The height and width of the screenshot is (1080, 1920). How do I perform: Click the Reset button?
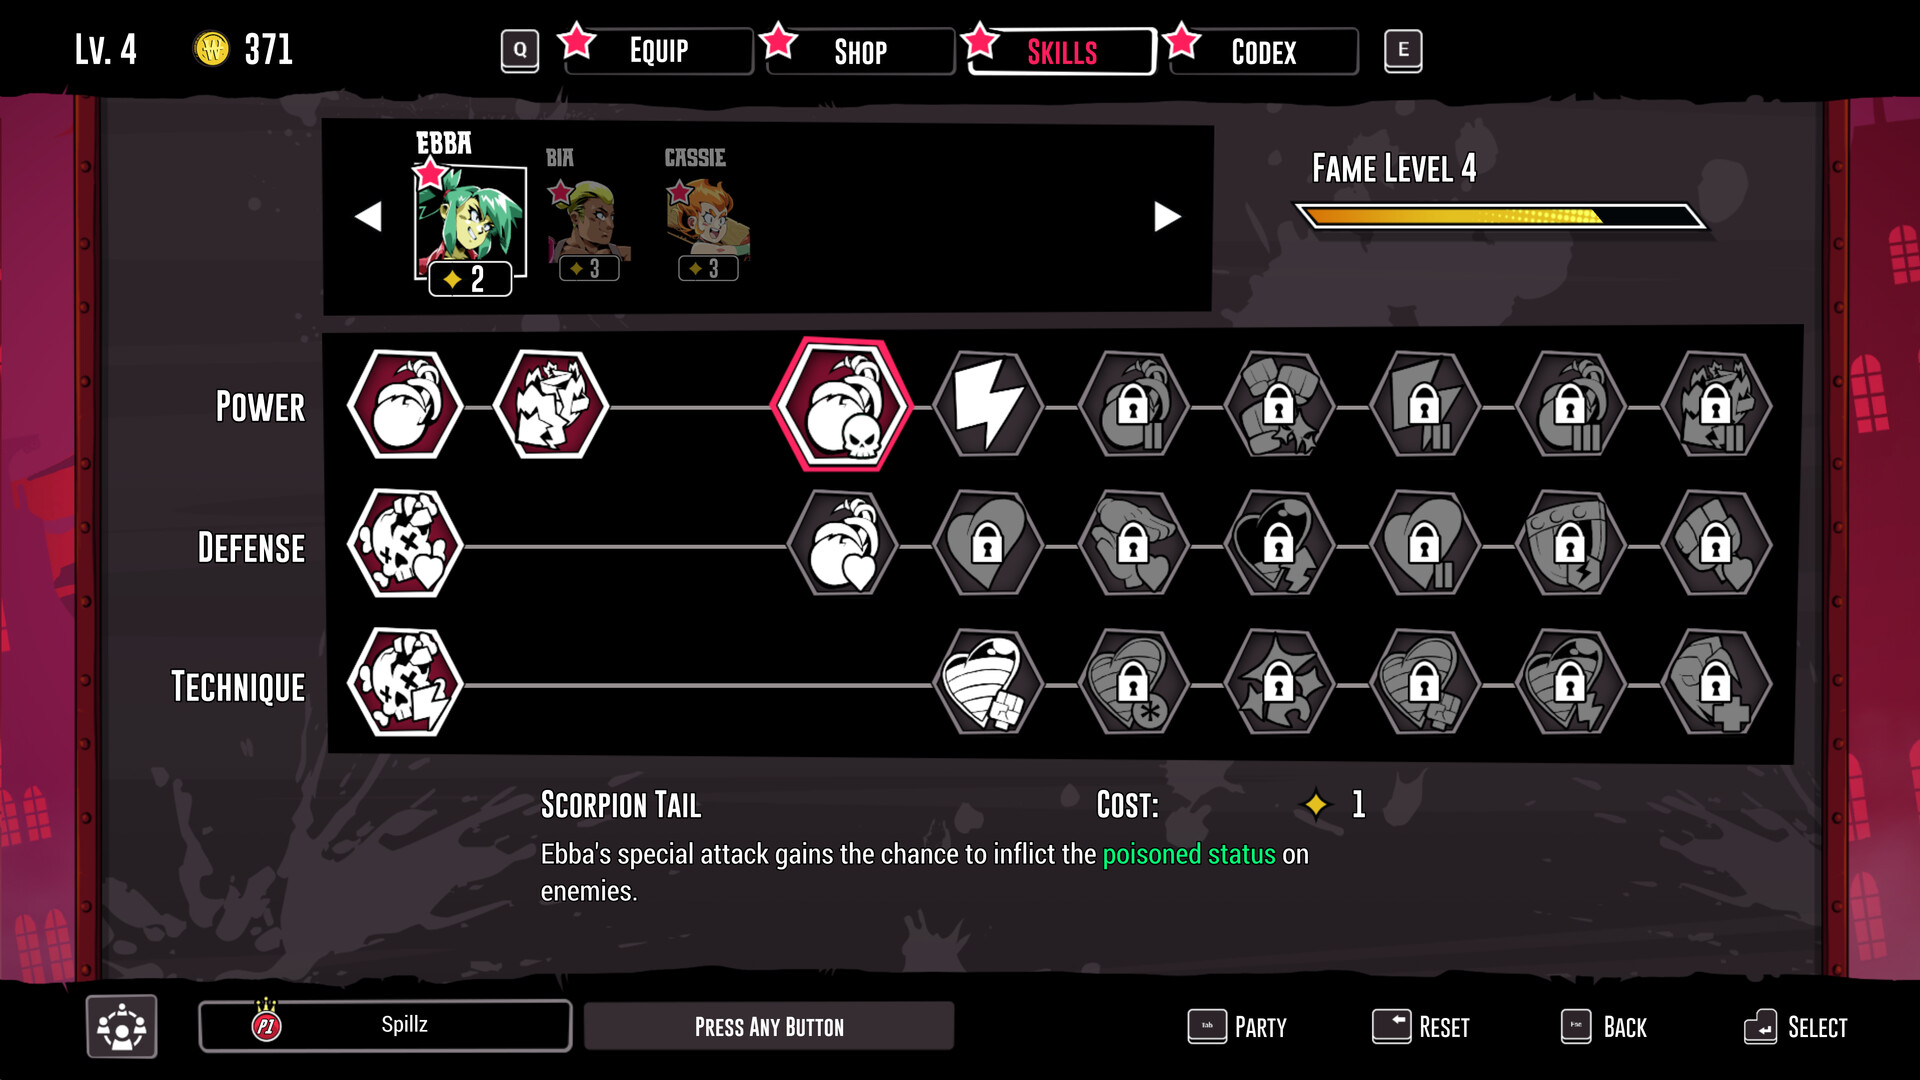1421,1027
